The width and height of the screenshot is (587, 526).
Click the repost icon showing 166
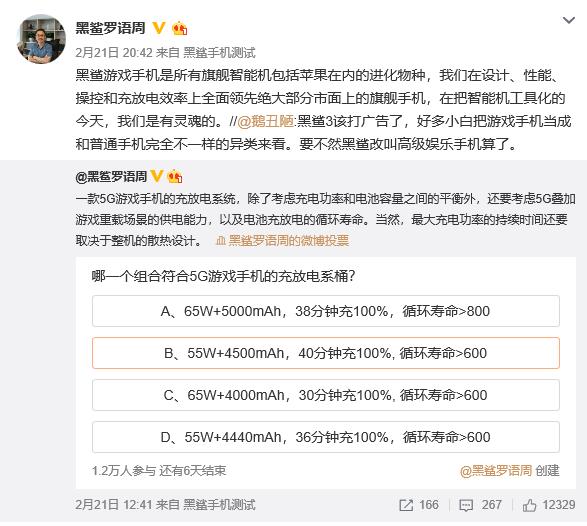point(406,505)
